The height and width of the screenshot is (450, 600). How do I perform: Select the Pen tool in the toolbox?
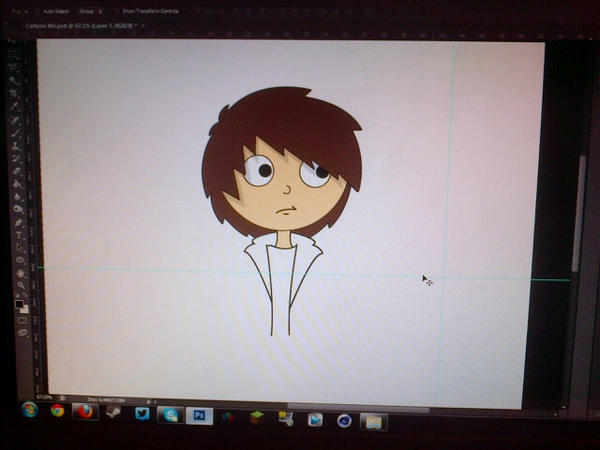pos(18,222)
